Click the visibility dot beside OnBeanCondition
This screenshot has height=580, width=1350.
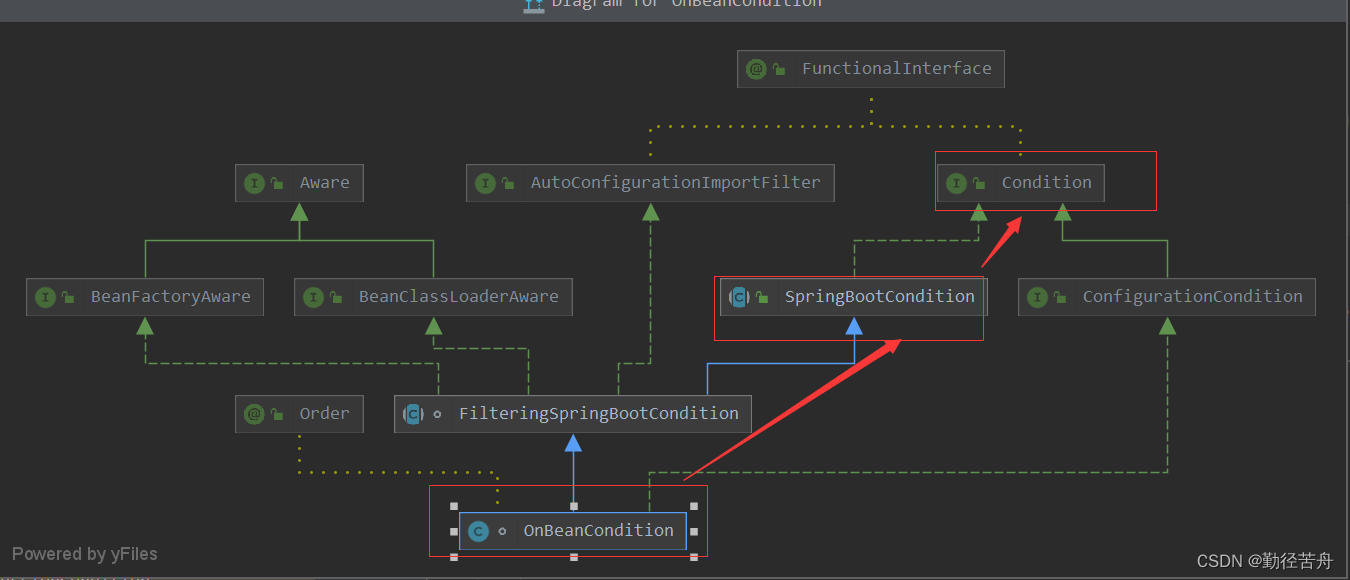(x=502, y=531)
